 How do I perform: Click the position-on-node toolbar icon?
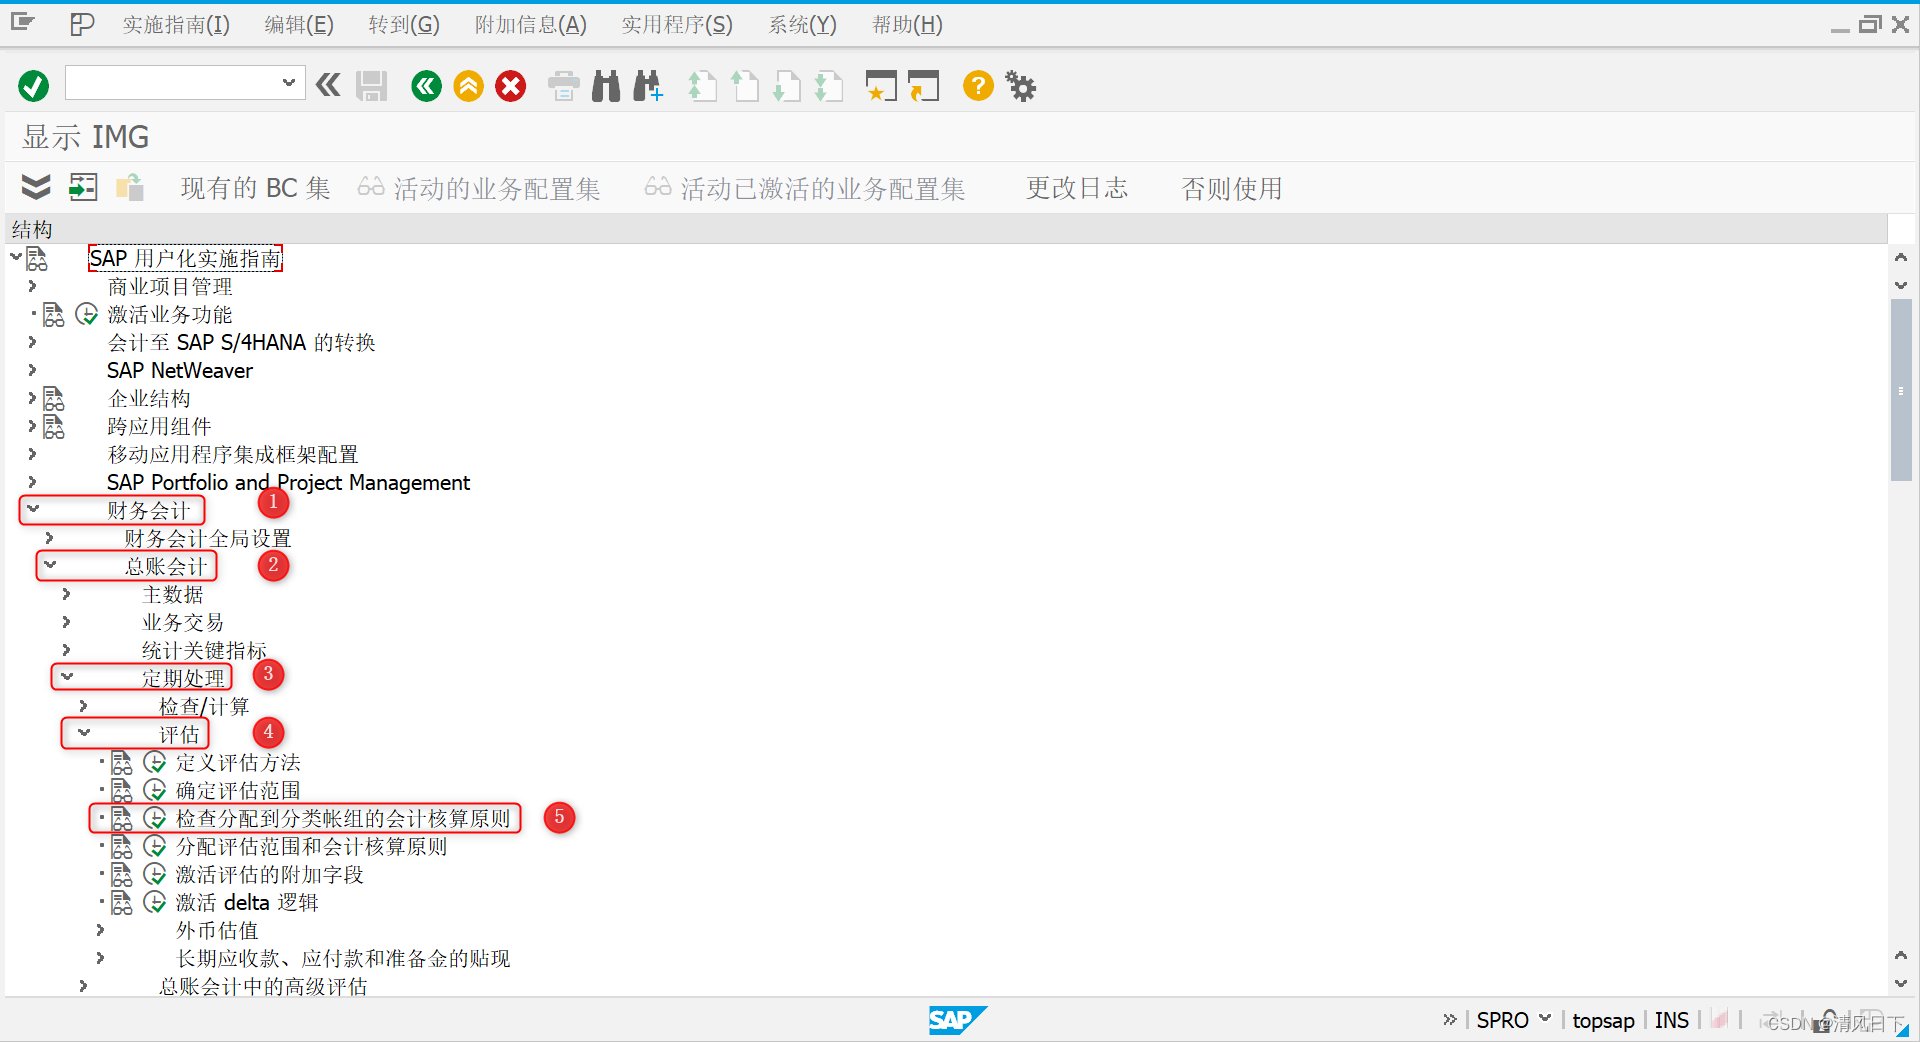pos(83,187)
